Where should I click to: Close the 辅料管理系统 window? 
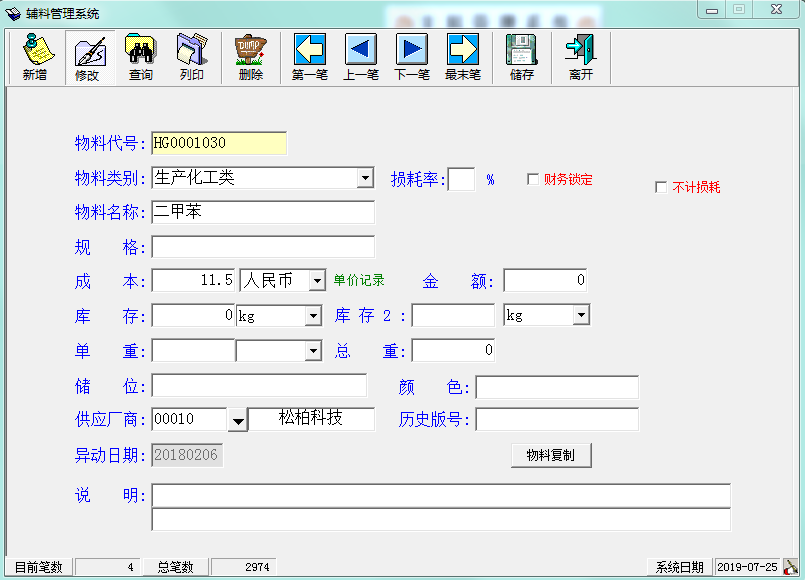[776, 10]
